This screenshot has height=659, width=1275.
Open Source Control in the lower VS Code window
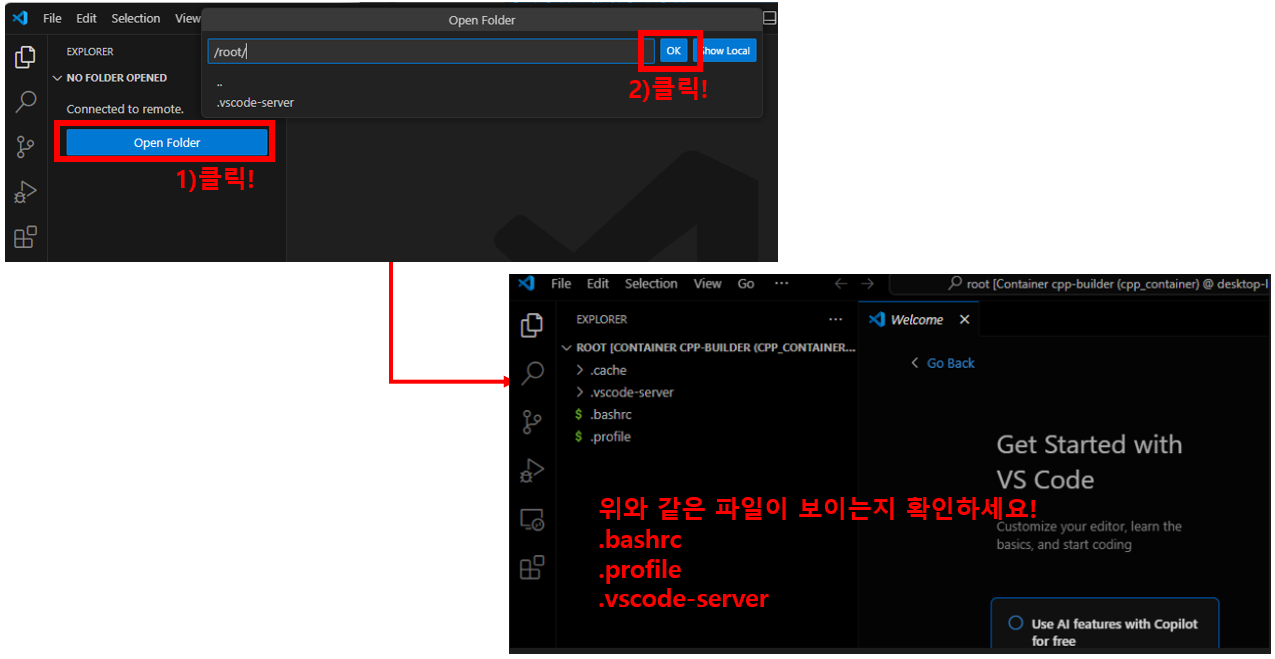pos(532,422)
